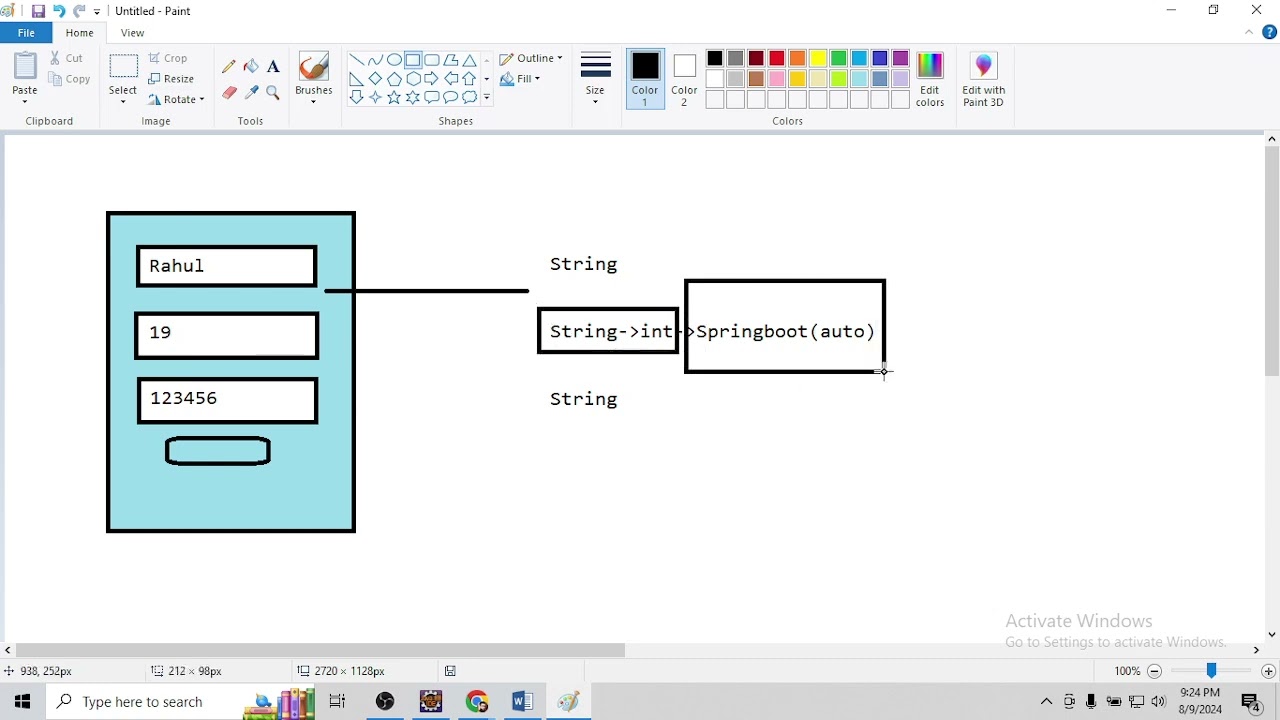Choose the Rectangle shape
Image resolution: width=1280 pixels, height=720 pixels.
tap(413, 60)
